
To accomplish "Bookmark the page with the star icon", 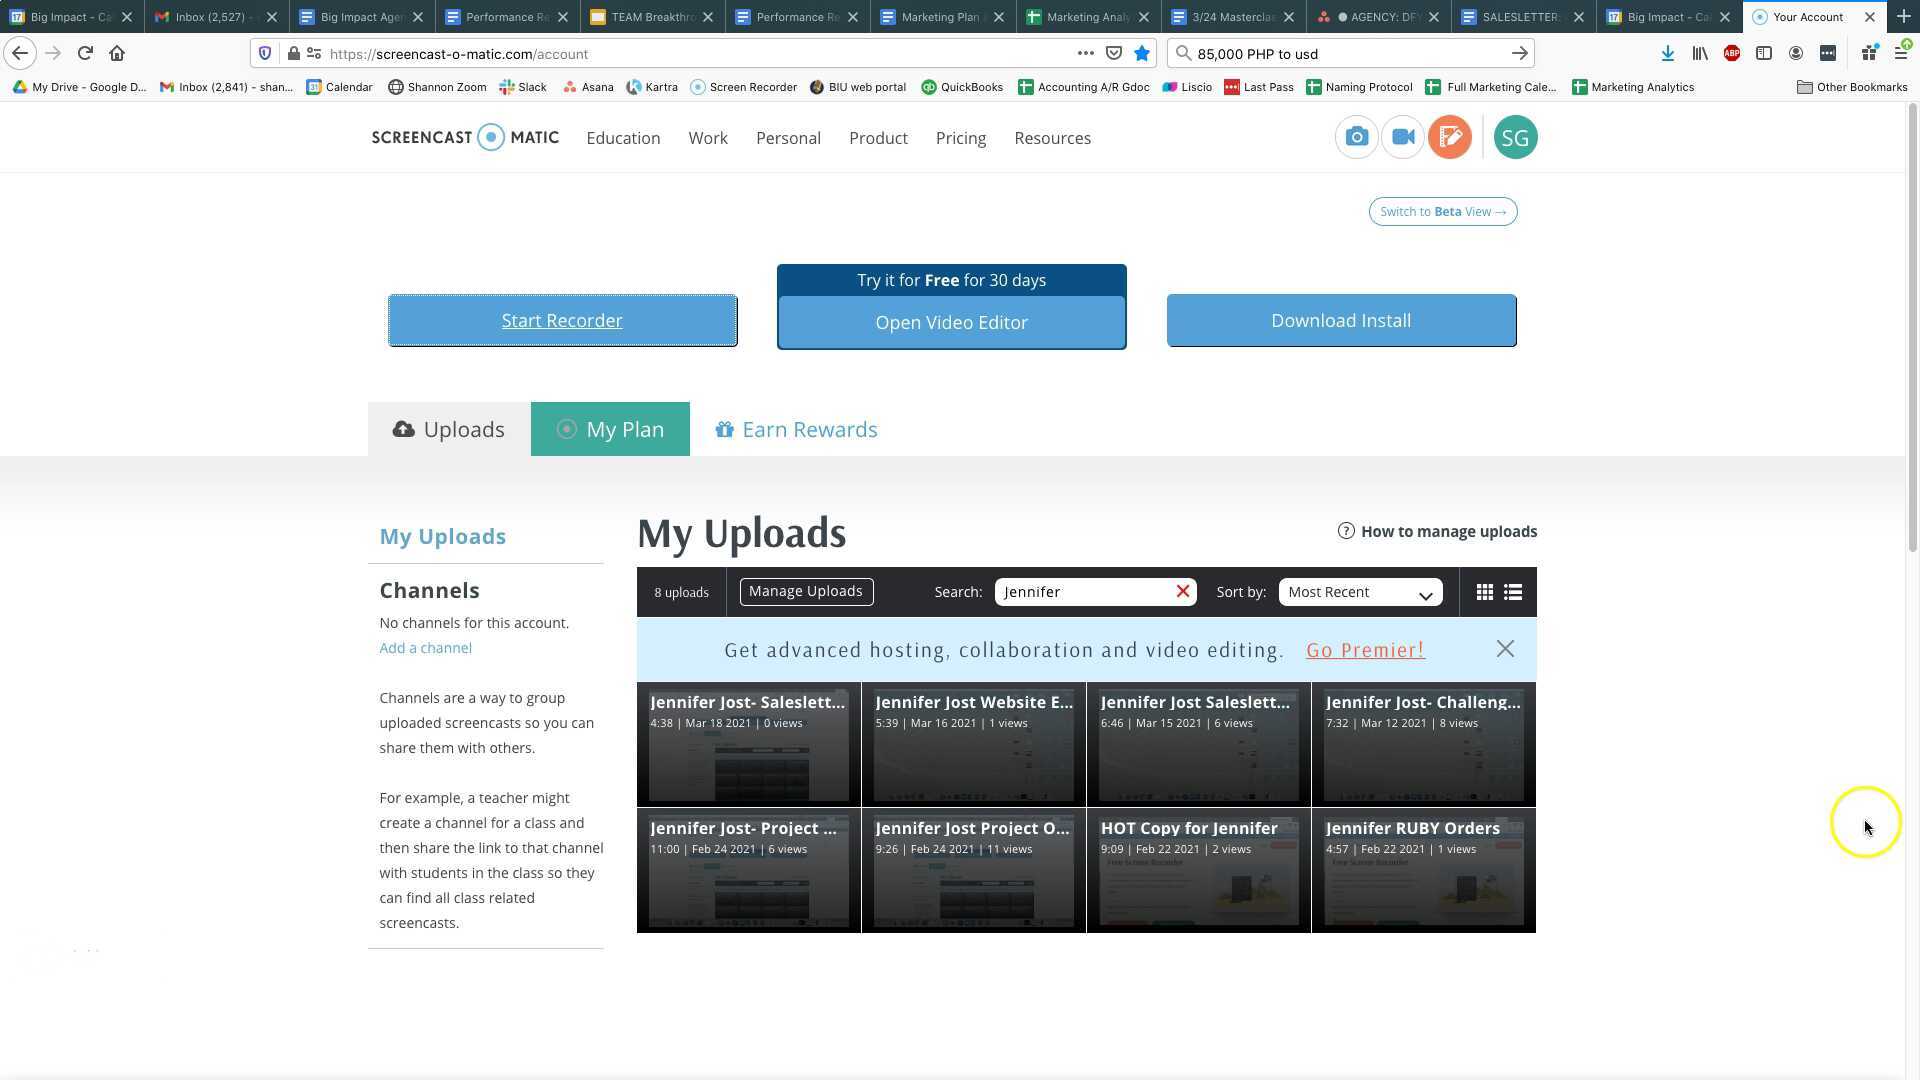I will click(1142, 53).
